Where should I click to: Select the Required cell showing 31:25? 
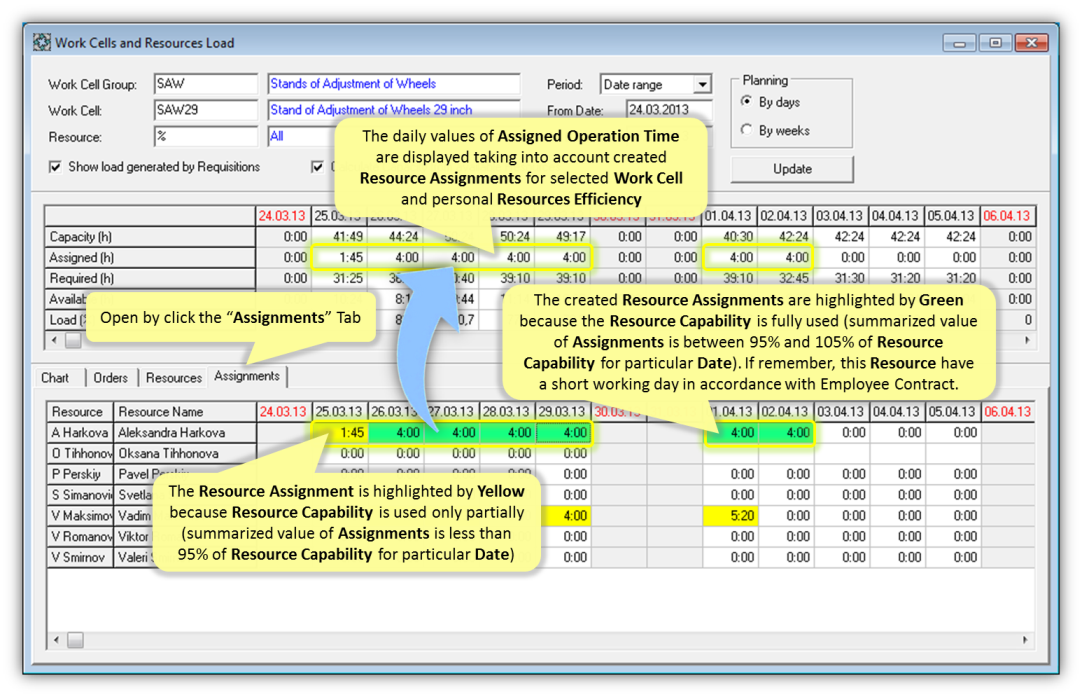point(339,278)
